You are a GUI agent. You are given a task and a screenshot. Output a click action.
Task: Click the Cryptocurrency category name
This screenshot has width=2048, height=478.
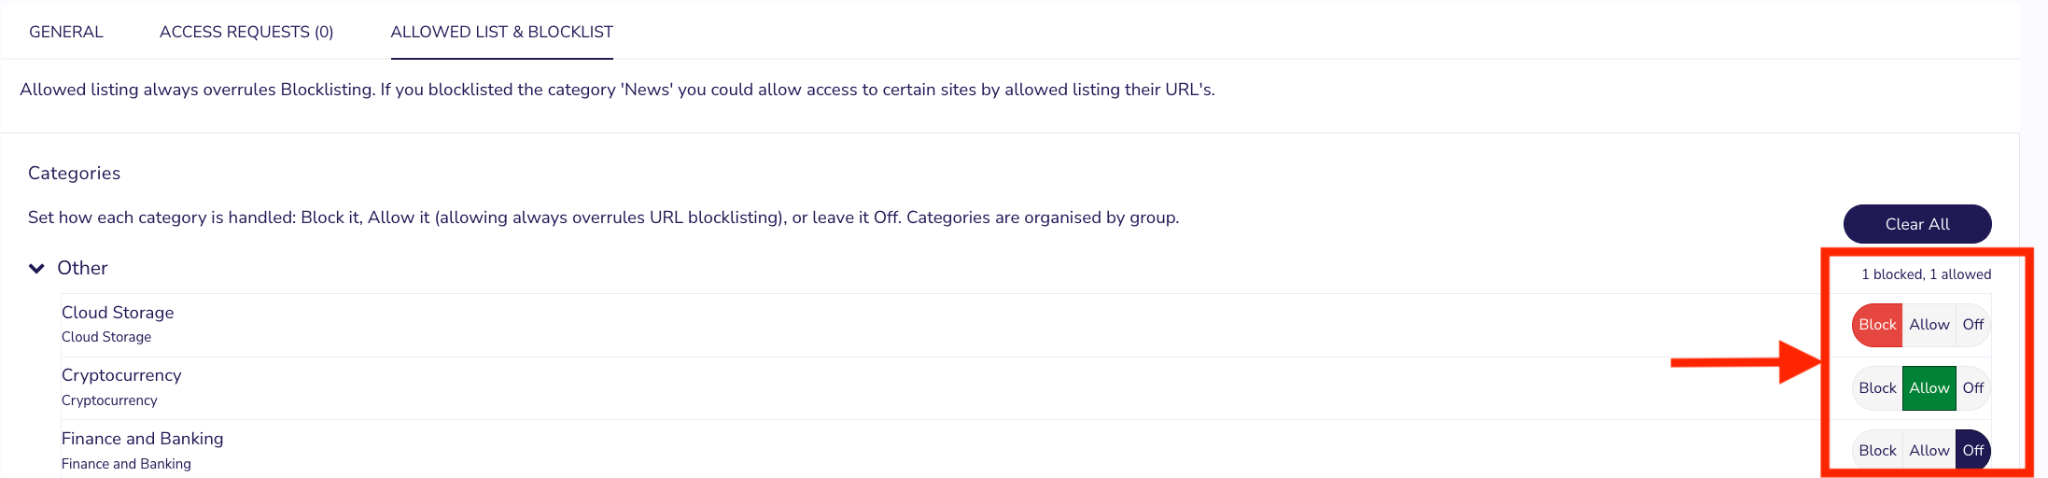pos(121,375)
